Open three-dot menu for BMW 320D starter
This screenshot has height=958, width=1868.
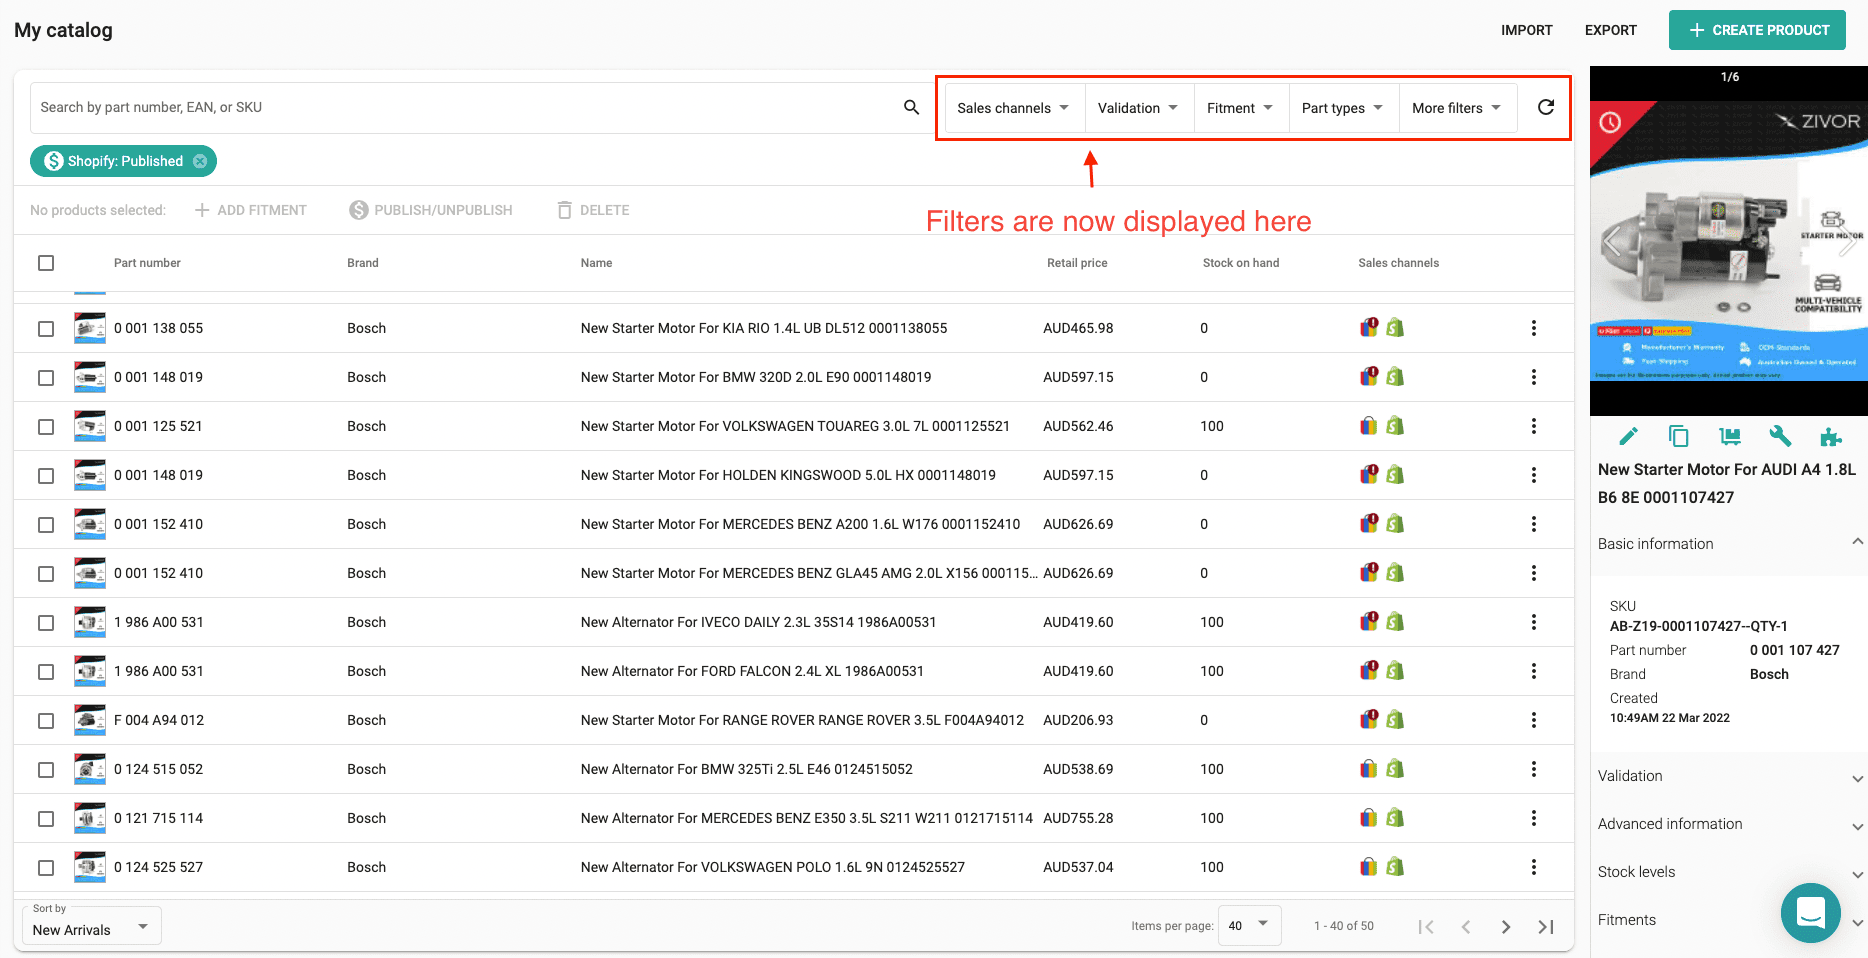tap(1534, 377)
